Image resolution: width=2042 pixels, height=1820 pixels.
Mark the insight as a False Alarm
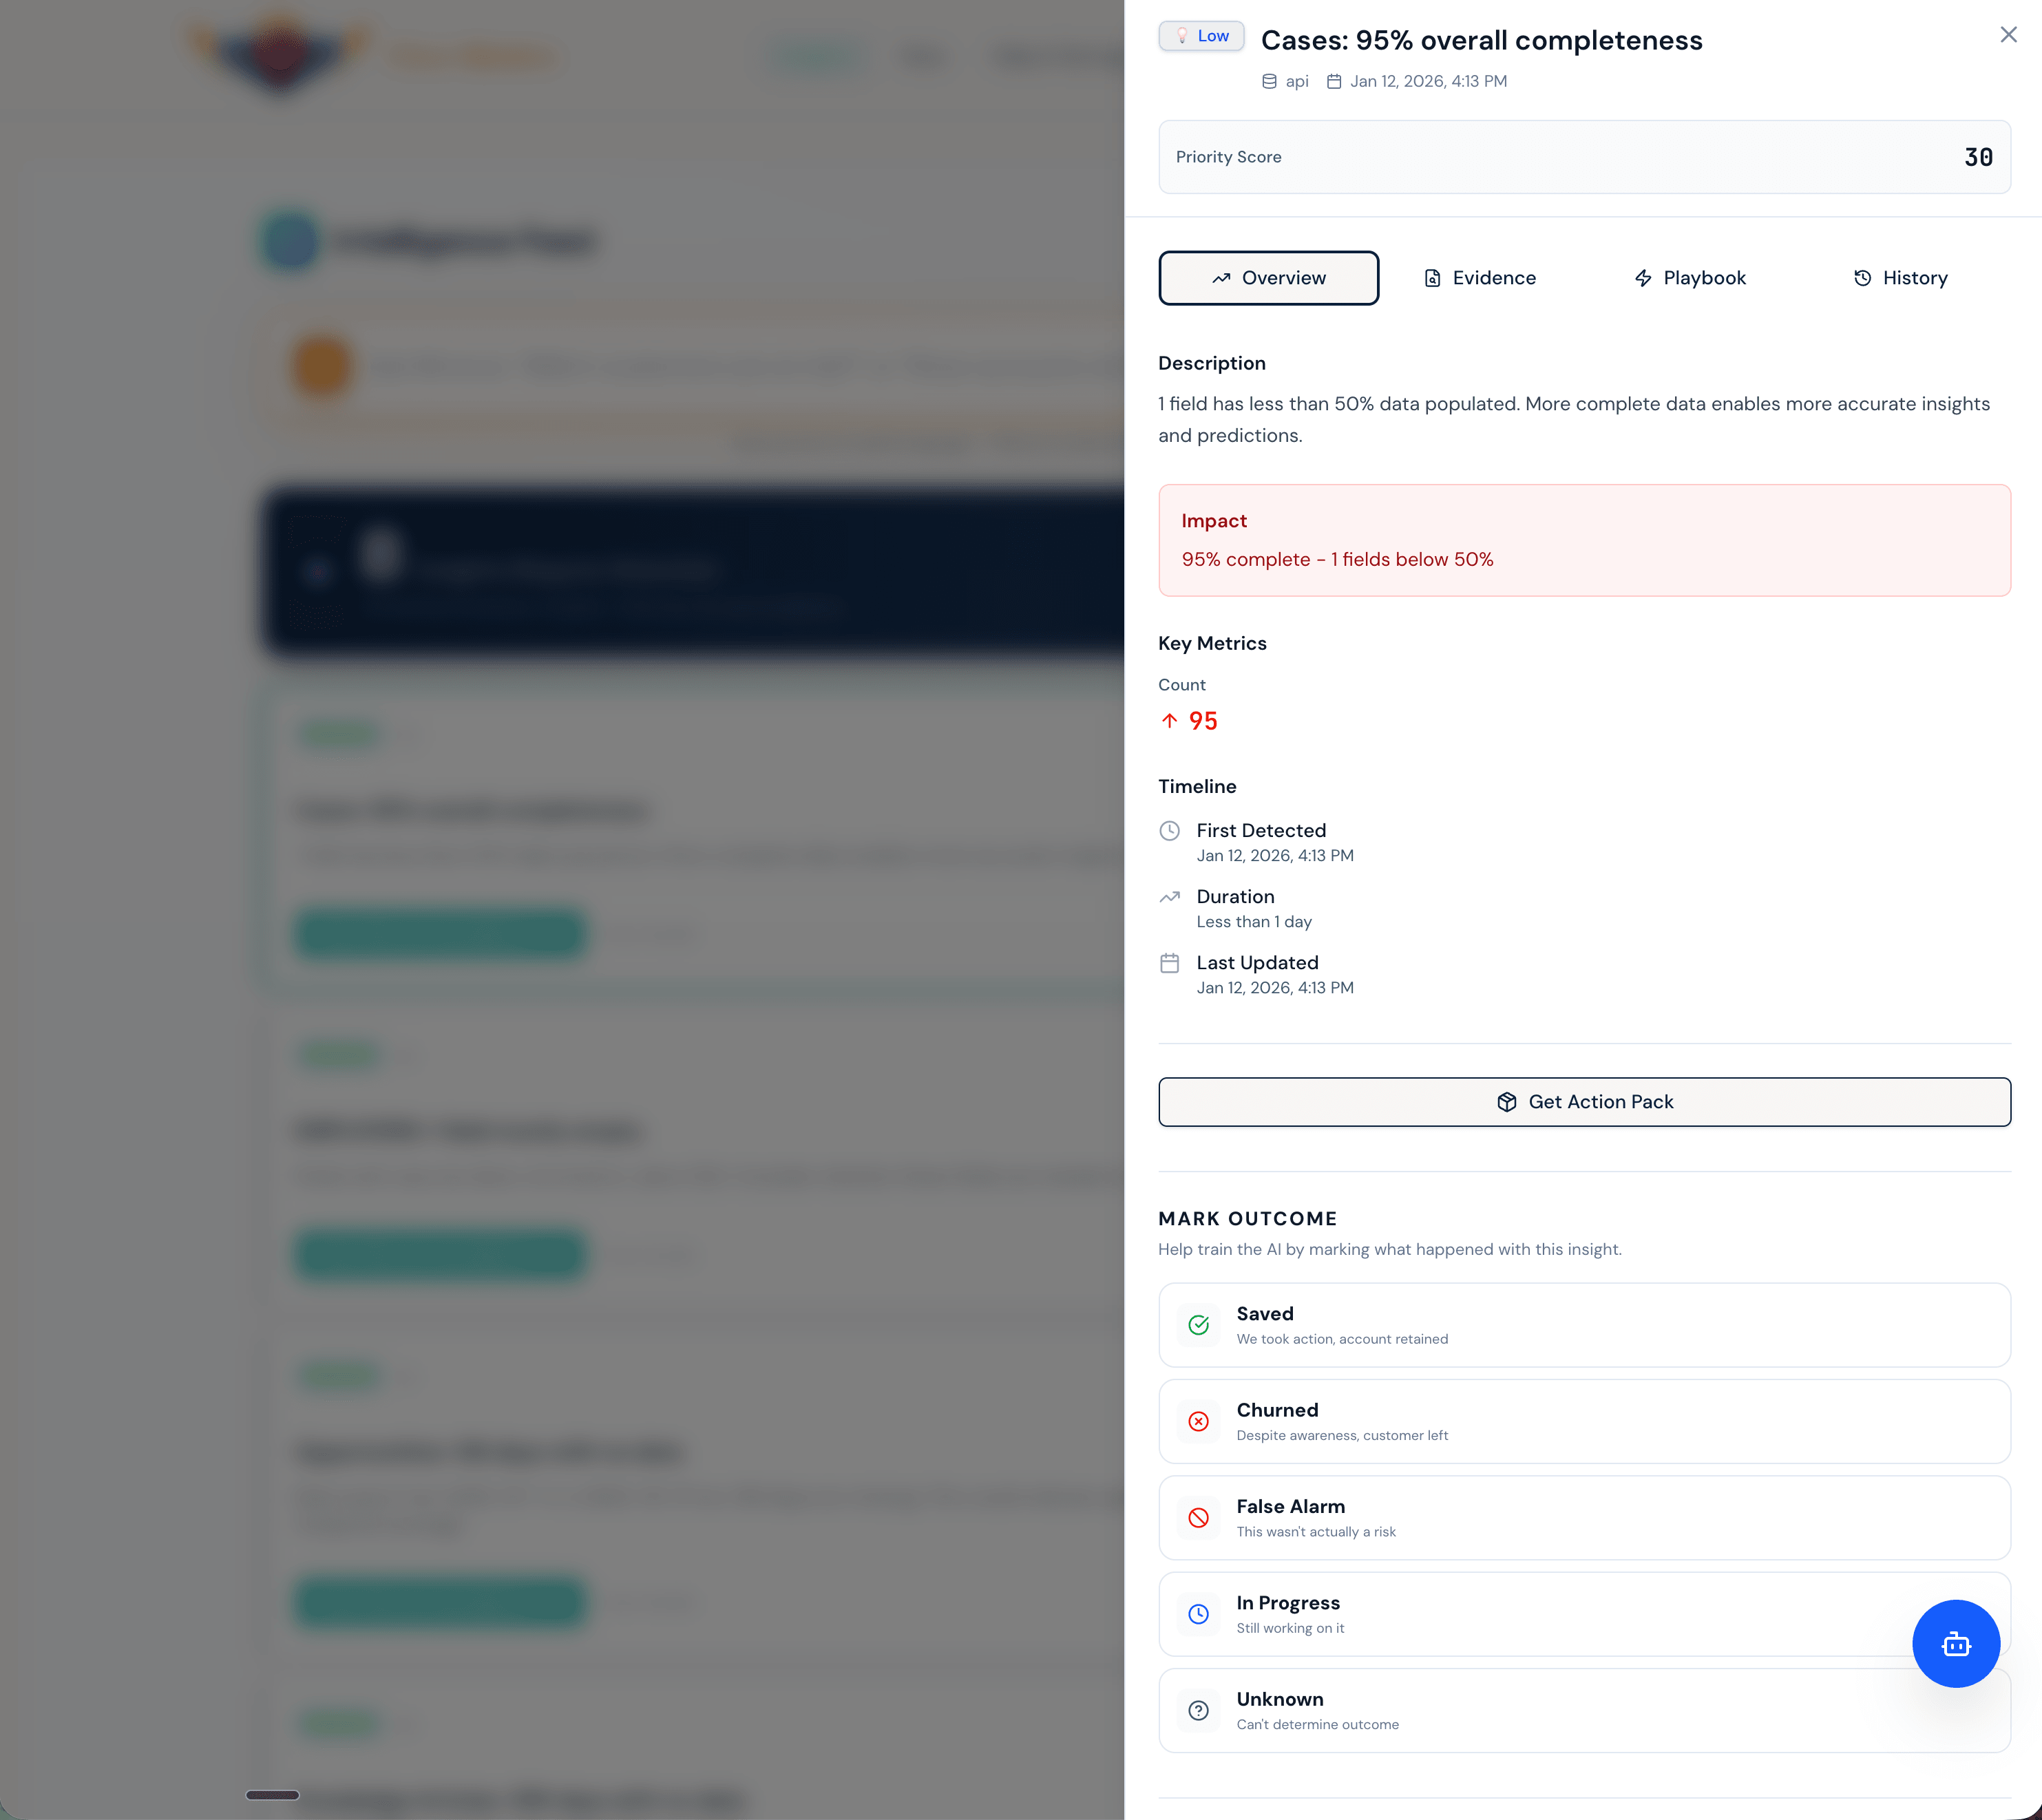click(1584, 1517)
